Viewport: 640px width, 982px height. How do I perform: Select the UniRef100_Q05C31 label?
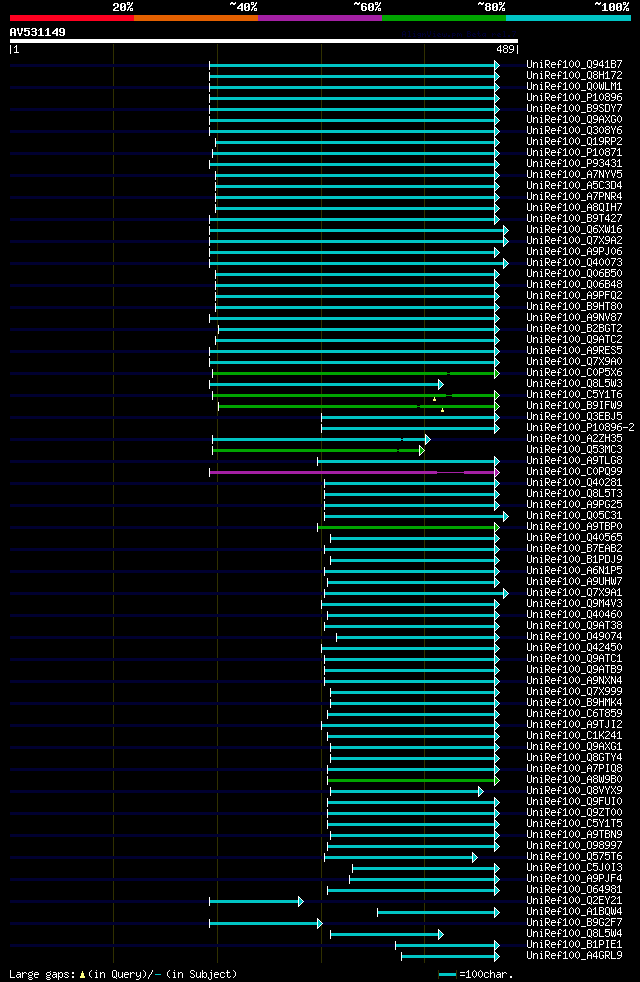(x=574, y=515)
